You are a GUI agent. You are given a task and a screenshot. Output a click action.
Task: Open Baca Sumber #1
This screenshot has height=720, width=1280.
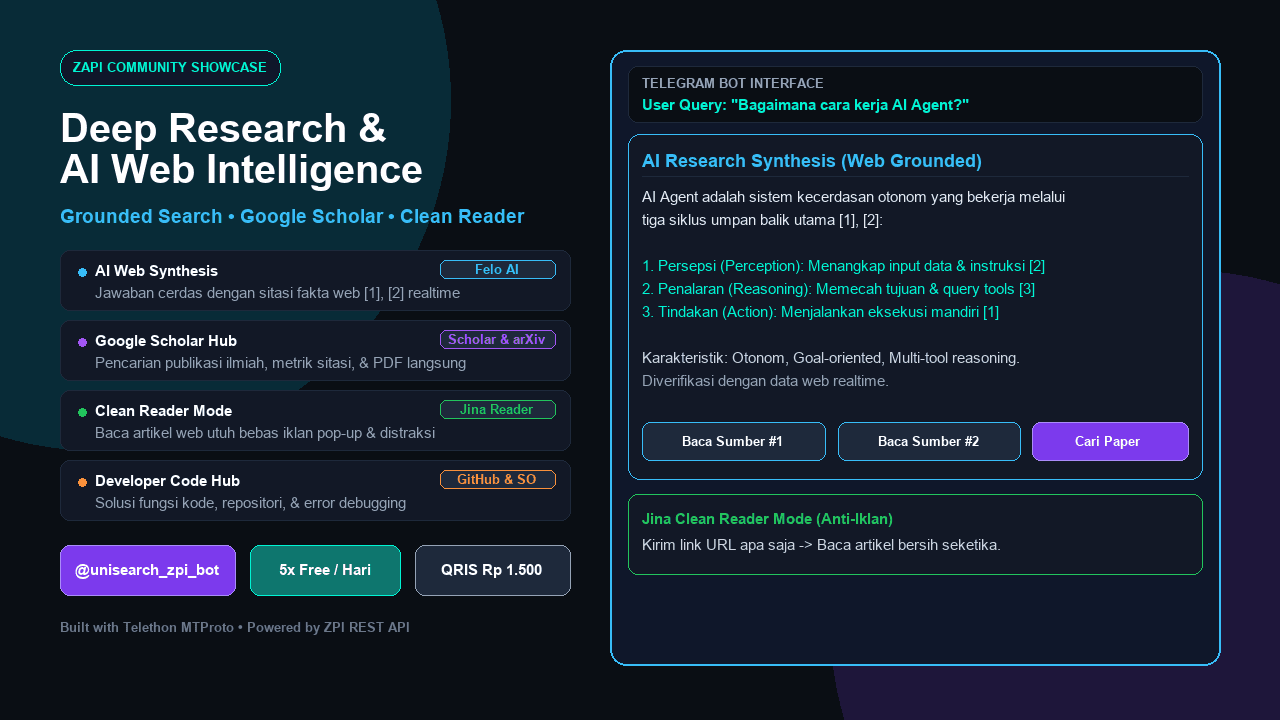point(734,442)
